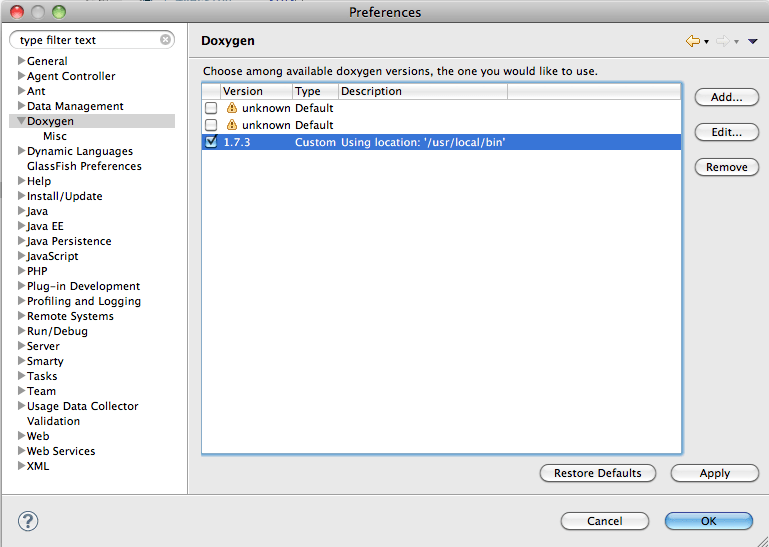Expand the Install/Update node
The width and height of the screenshot is (769, 547).
(21, 196)
